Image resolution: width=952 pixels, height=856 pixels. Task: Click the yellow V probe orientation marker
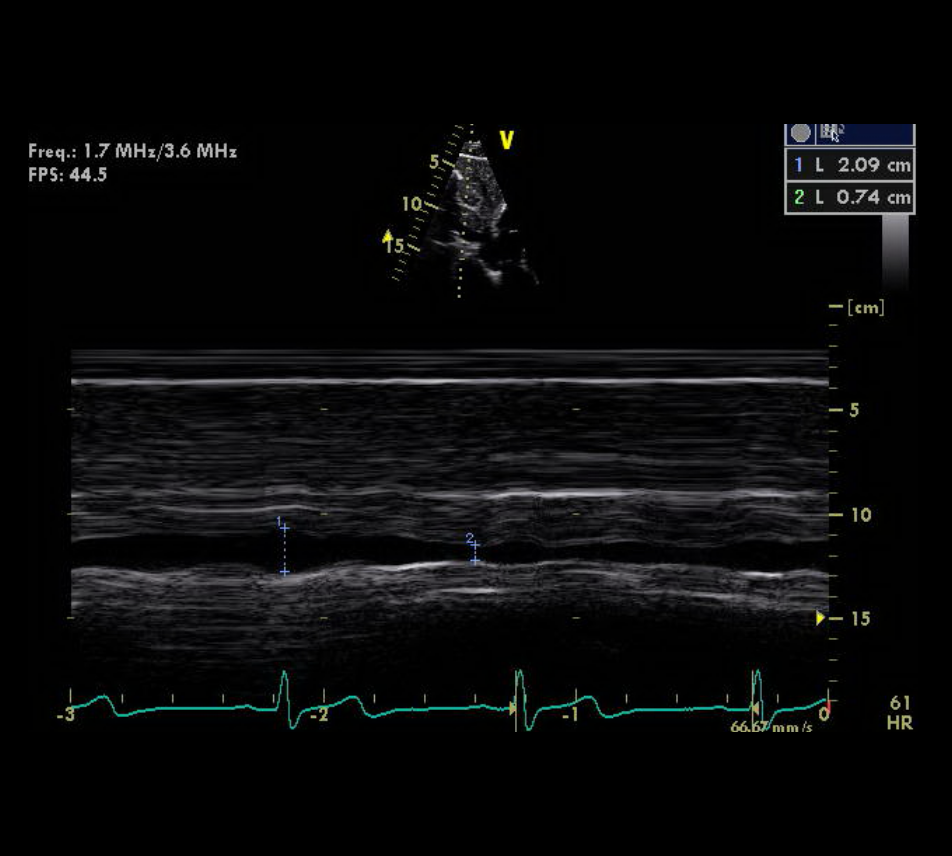click(x=506, y=140)
